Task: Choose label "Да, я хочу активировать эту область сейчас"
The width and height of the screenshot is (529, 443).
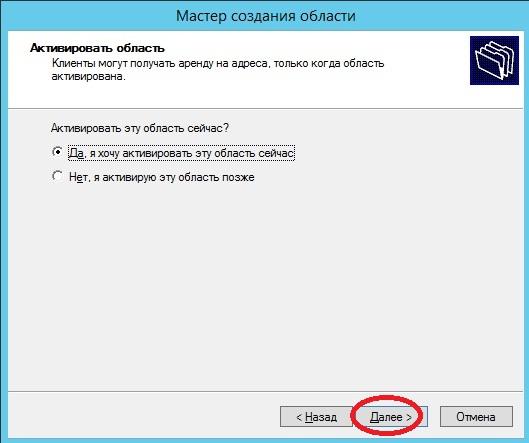Action: point(182,153)
